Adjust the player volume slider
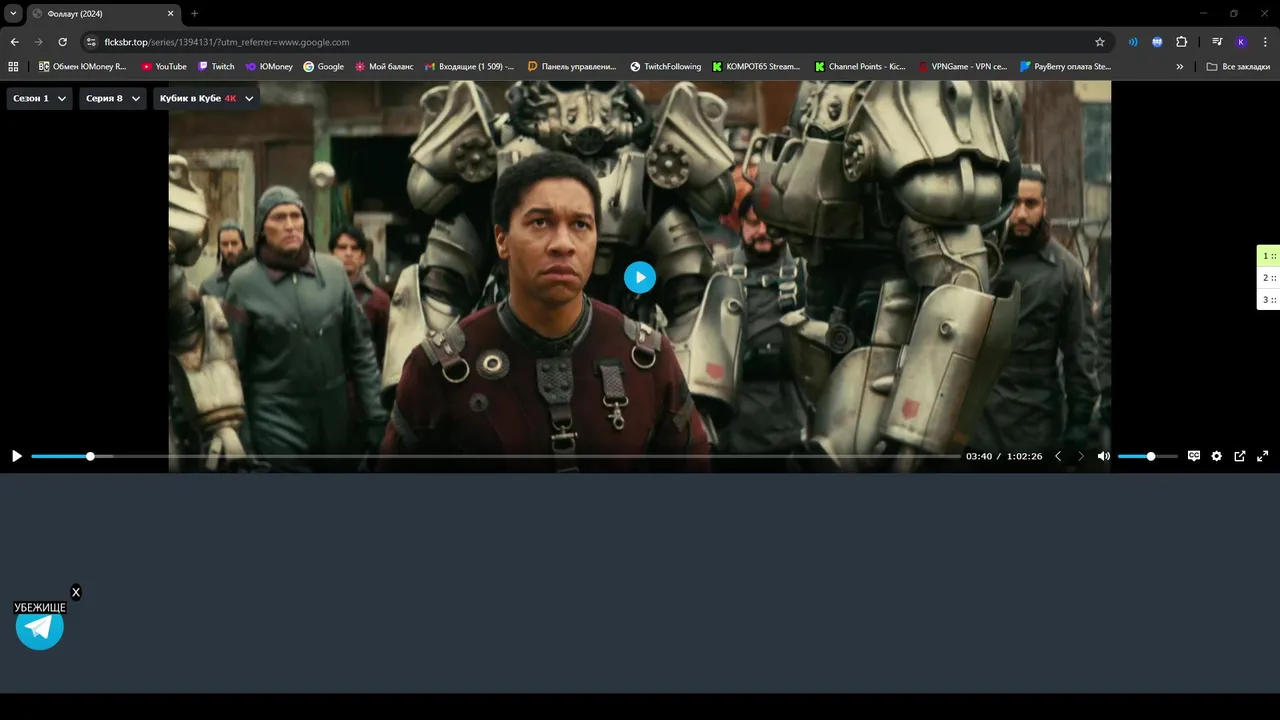 tap(1147, 456)
